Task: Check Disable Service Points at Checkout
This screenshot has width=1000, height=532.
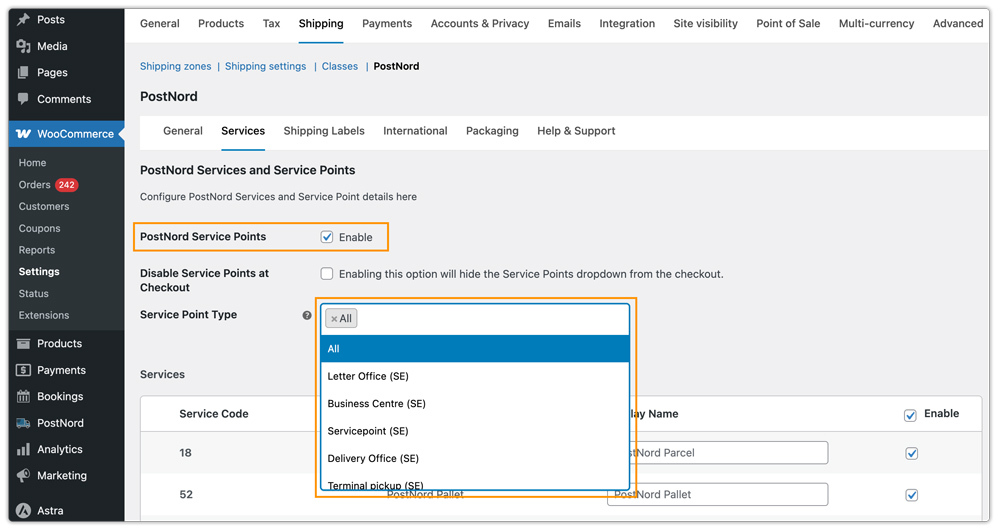Action: 327,274
